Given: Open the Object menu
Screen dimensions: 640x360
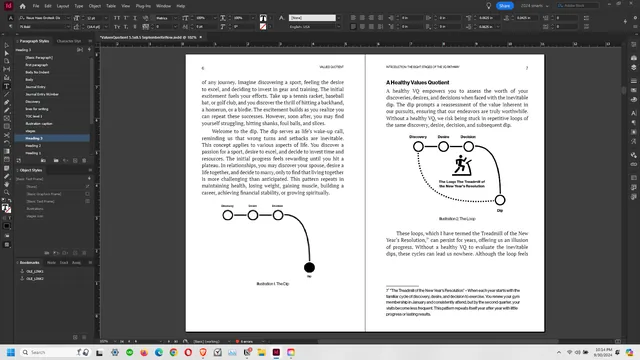Looking at the screenshot, I should tap(95, 6).
